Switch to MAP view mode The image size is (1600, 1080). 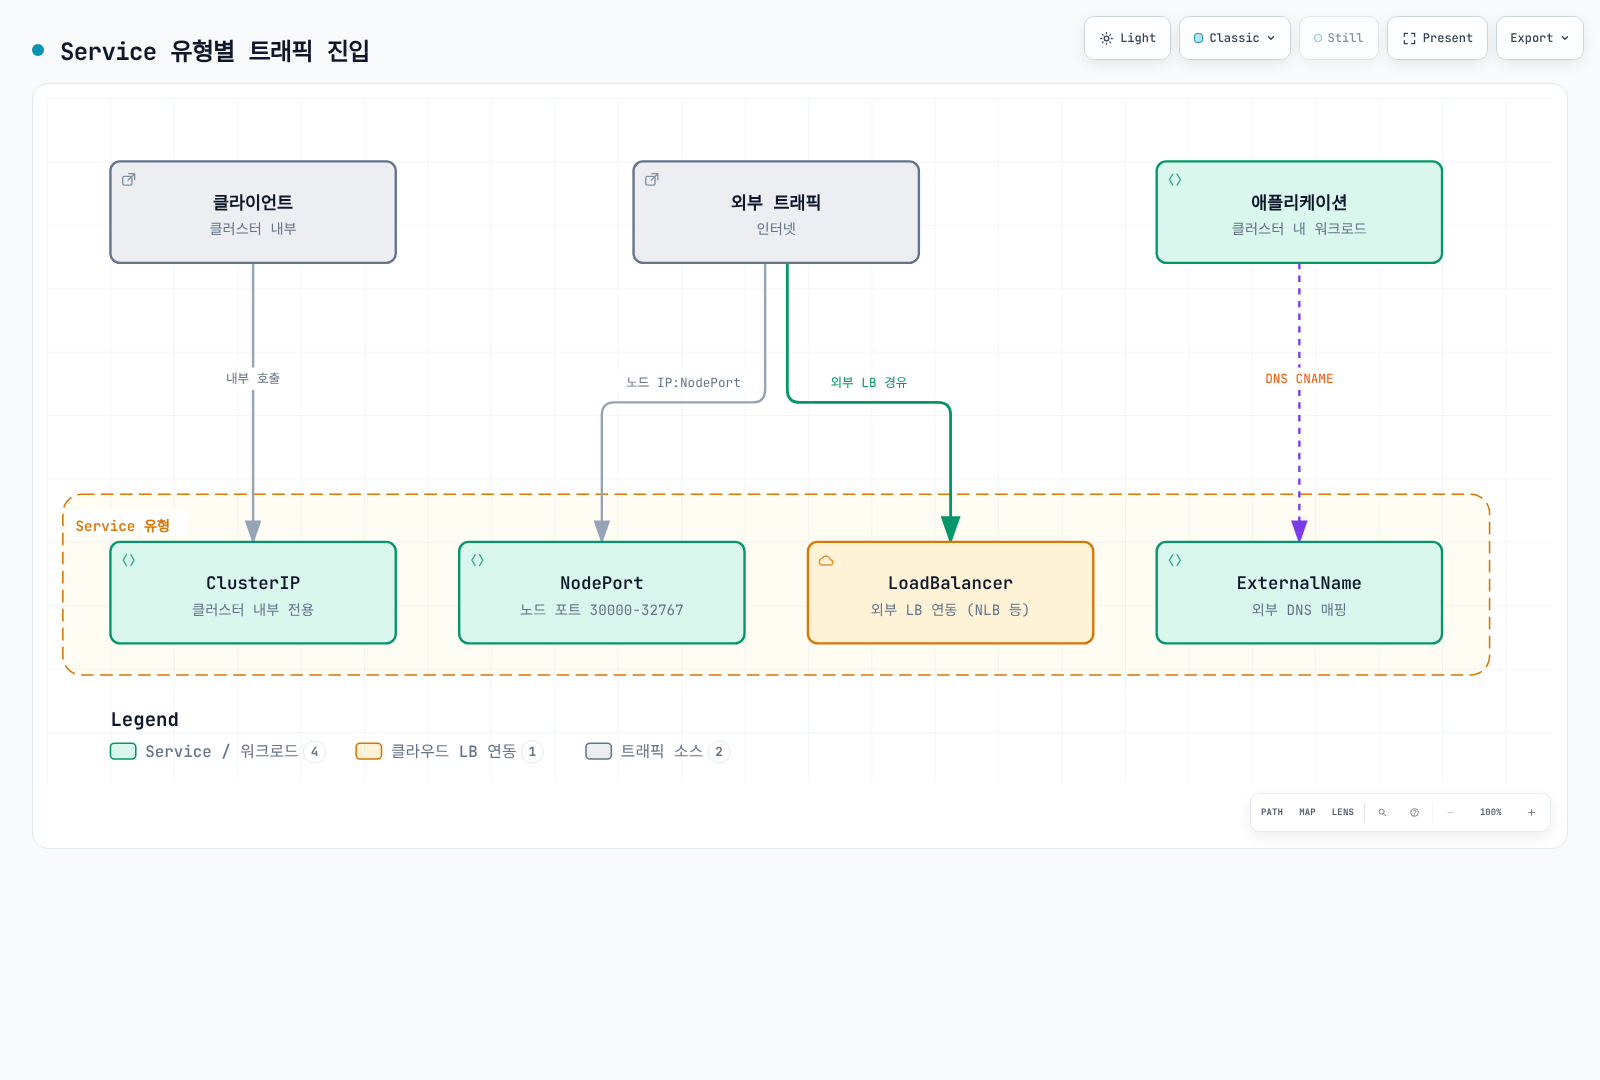[1307, 813]
